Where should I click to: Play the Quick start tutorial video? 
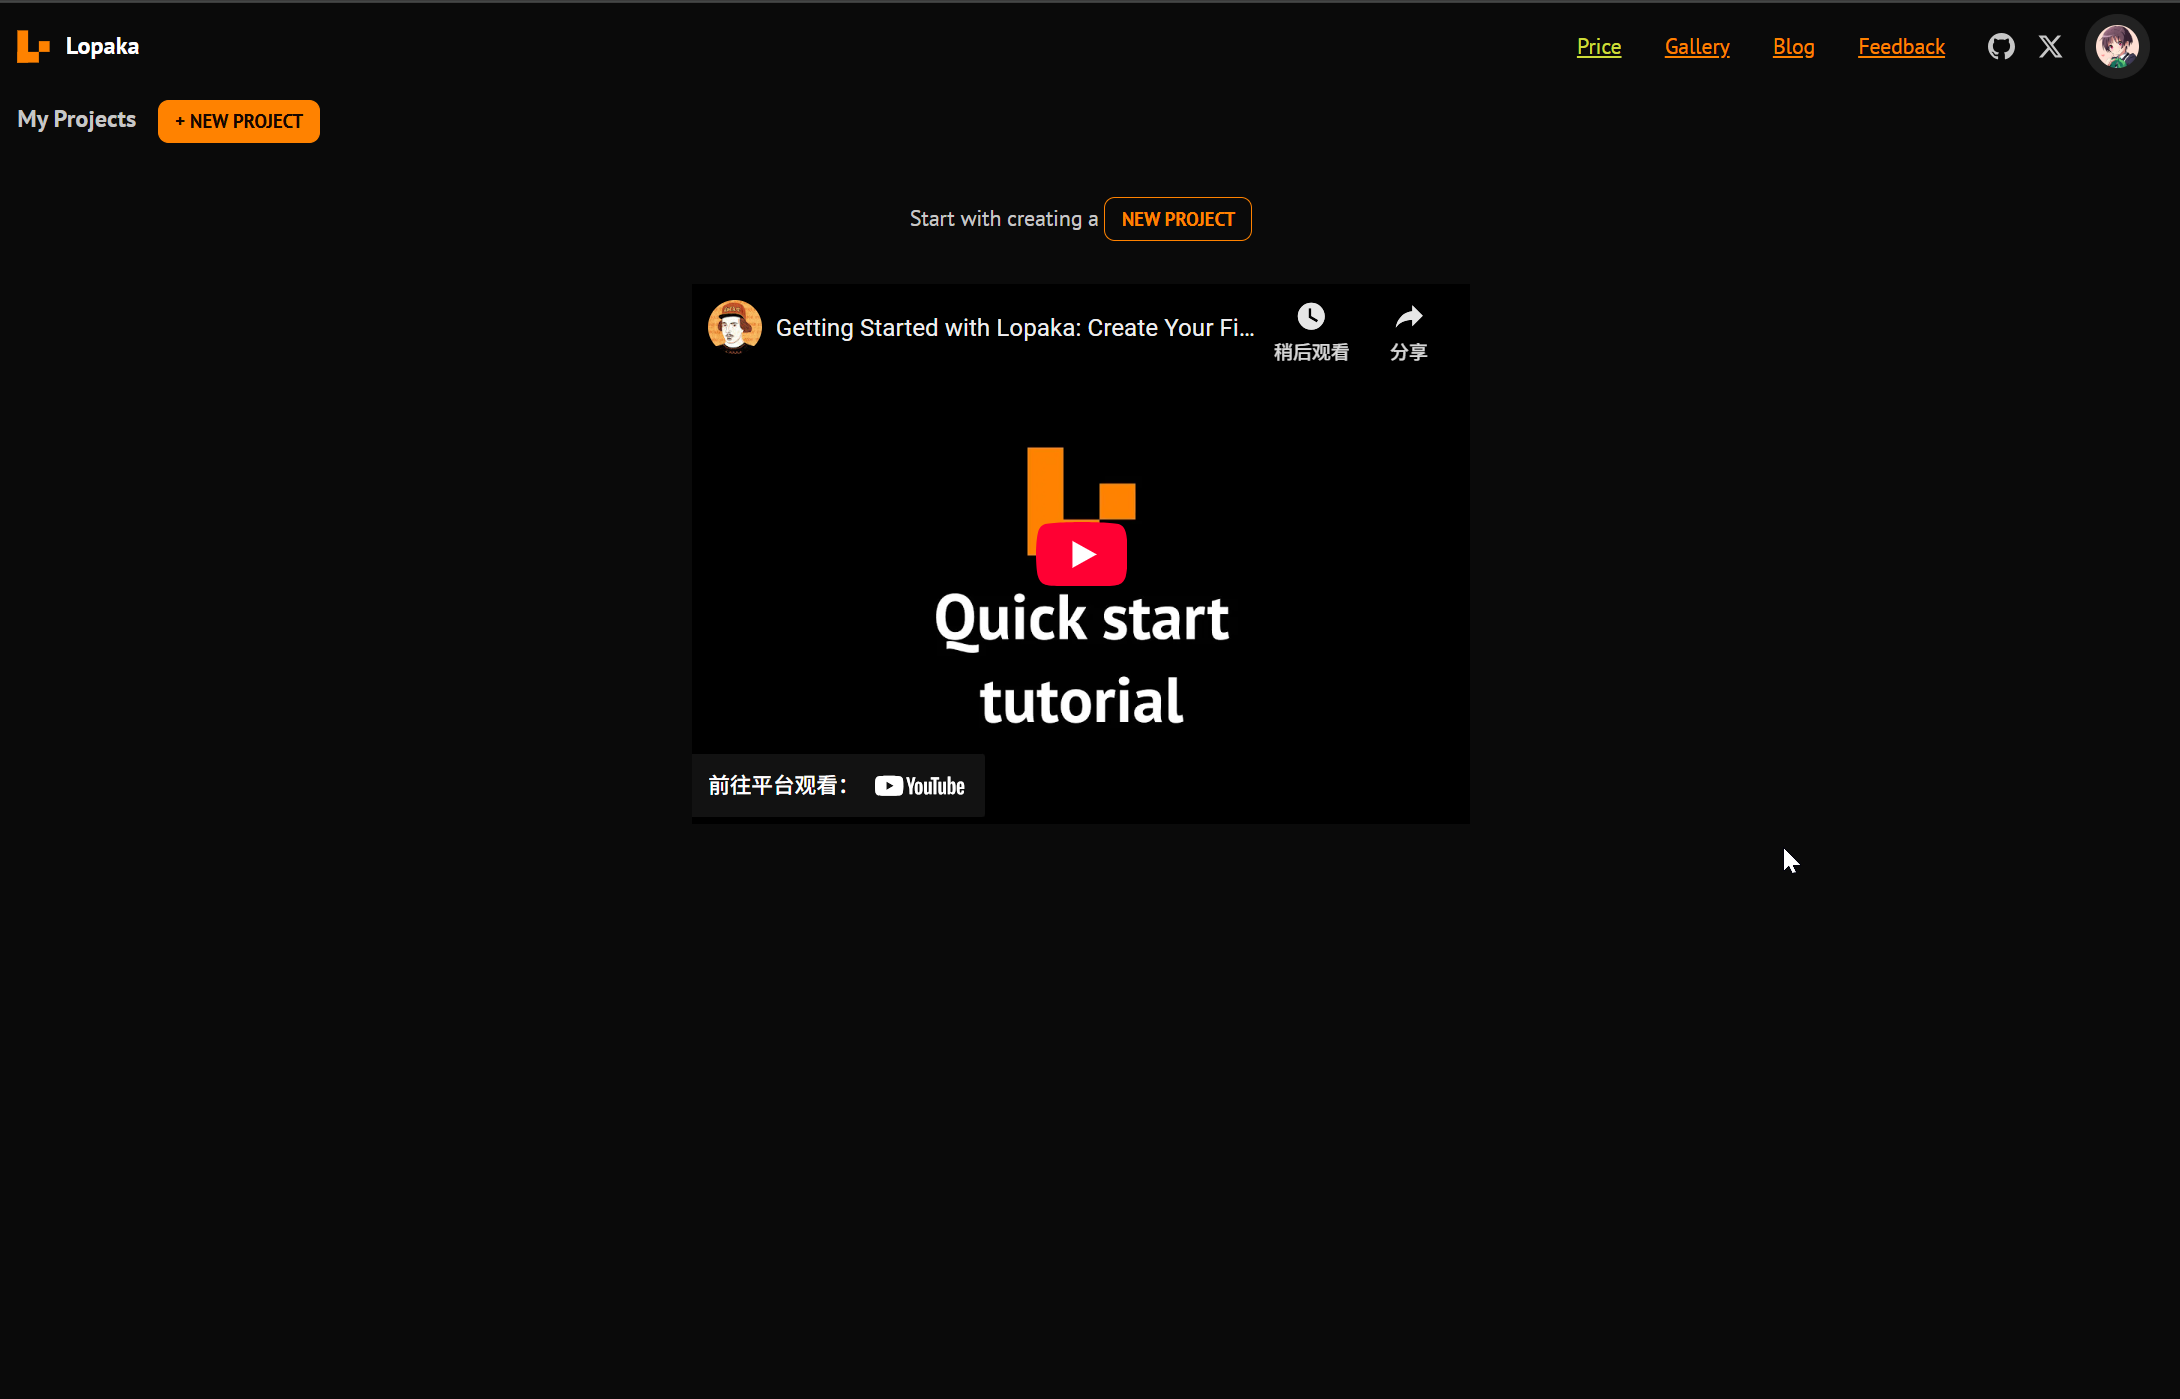point(1081,554)
